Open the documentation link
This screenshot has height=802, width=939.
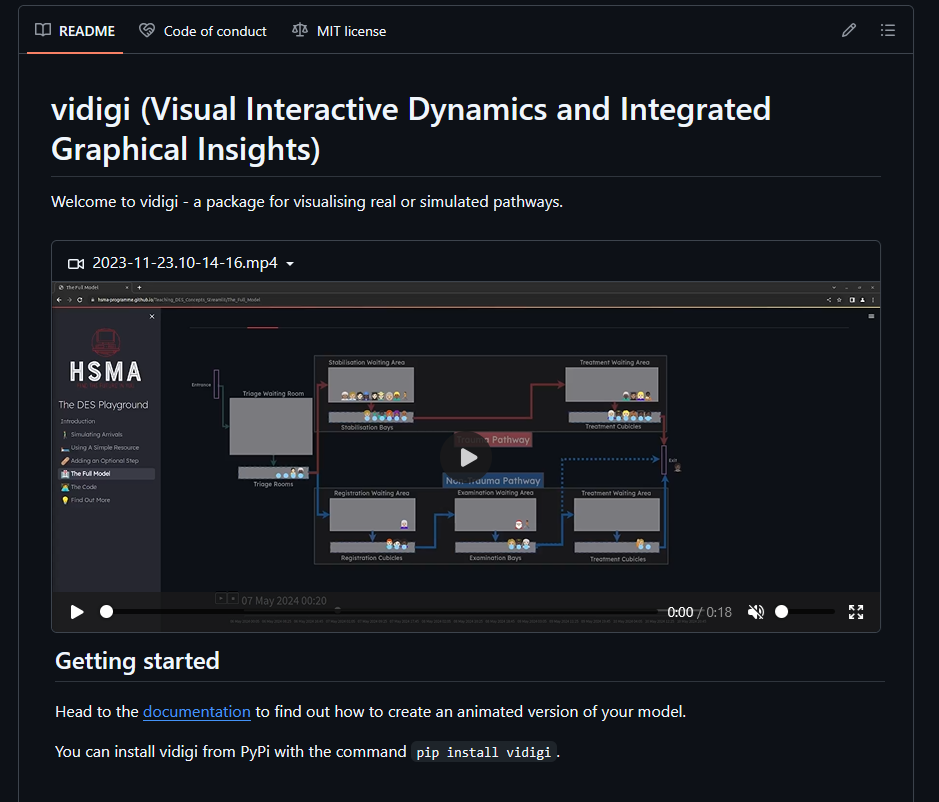point(197,712)
